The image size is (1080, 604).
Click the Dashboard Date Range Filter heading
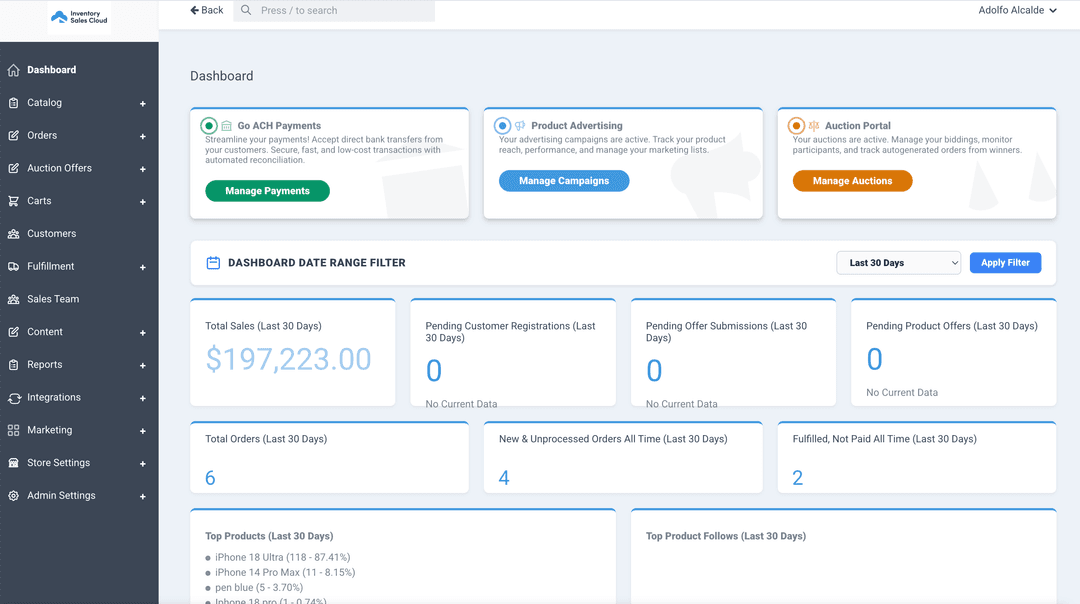317,262
